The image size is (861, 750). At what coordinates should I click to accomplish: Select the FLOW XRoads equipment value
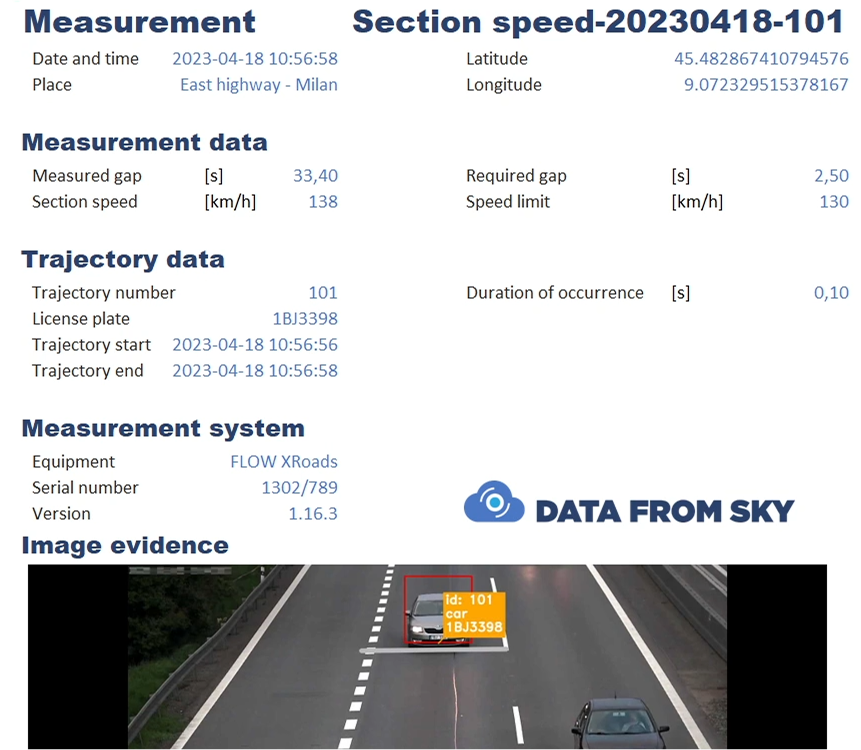[x=283, y=462]
